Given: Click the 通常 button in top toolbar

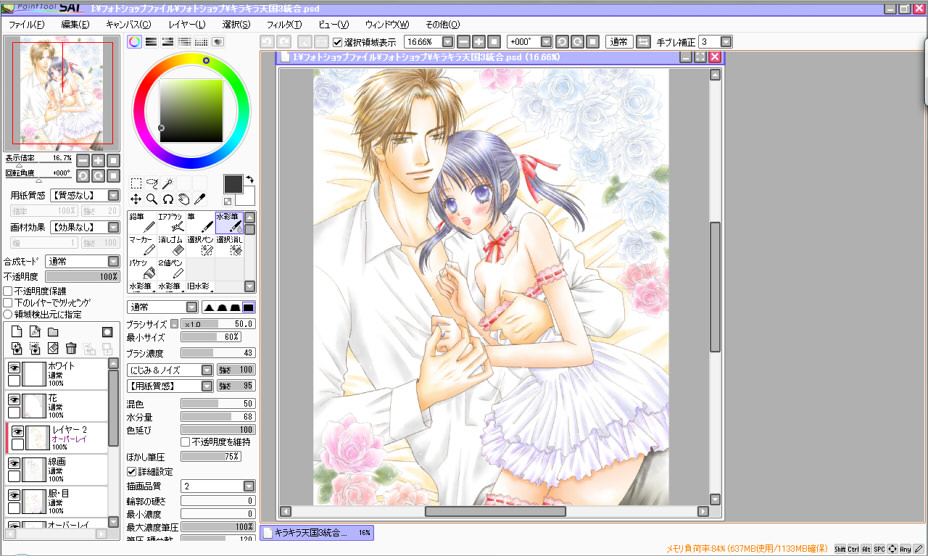Looking at the screenshot, I should pos(619,42).
